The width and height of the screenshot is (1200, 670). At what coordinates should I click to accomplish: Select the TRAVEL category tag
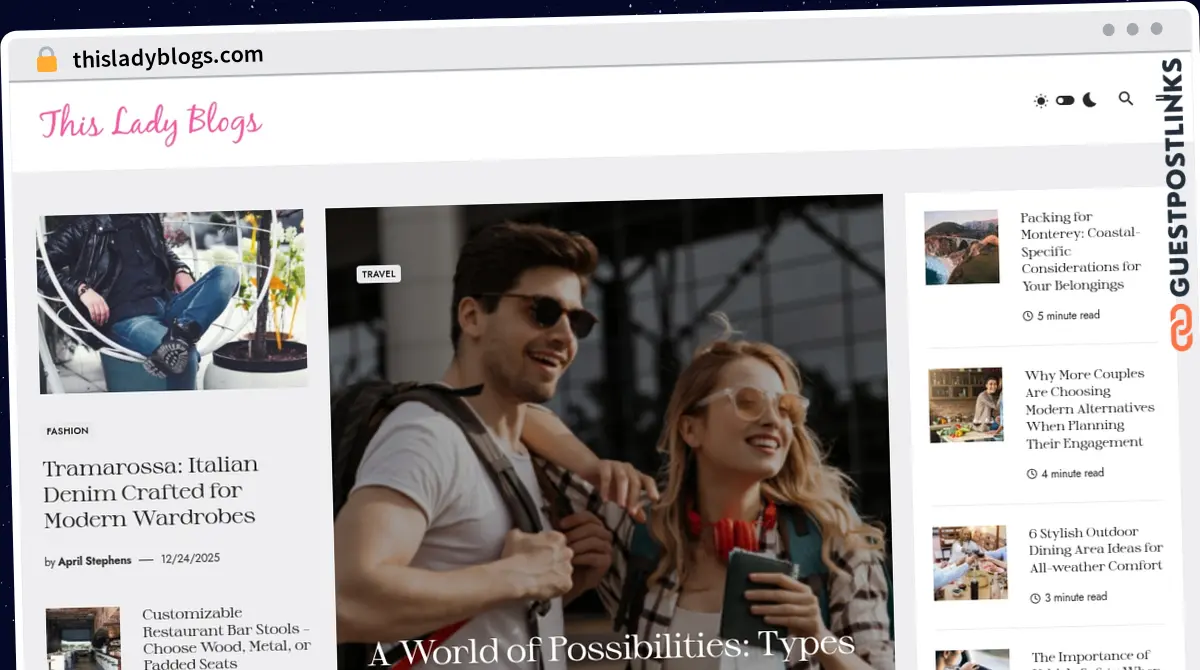click(379, 273)
